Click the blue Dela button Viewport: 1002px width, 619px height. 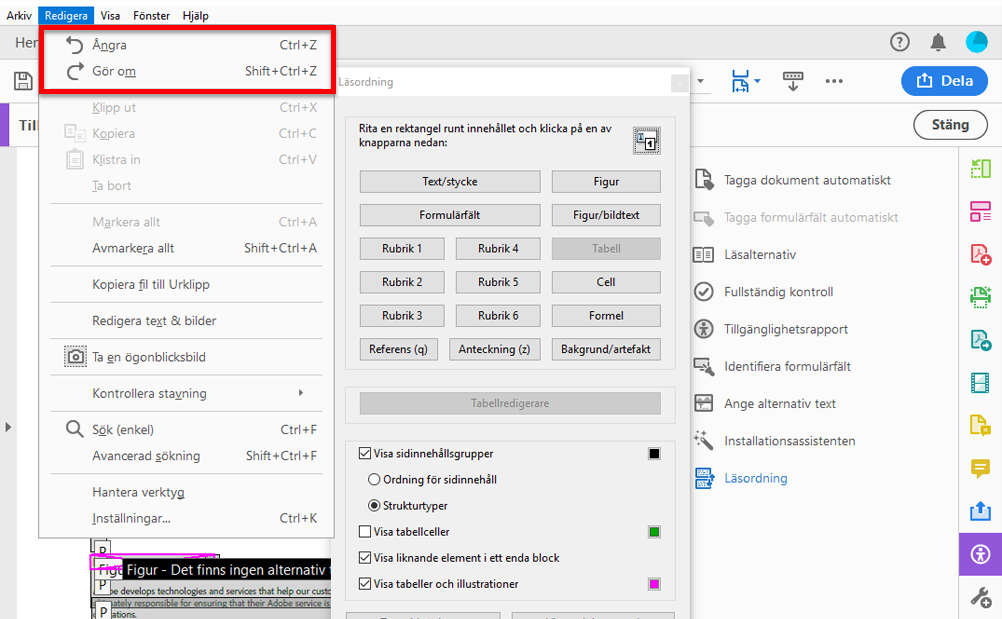tap(944, 81)
